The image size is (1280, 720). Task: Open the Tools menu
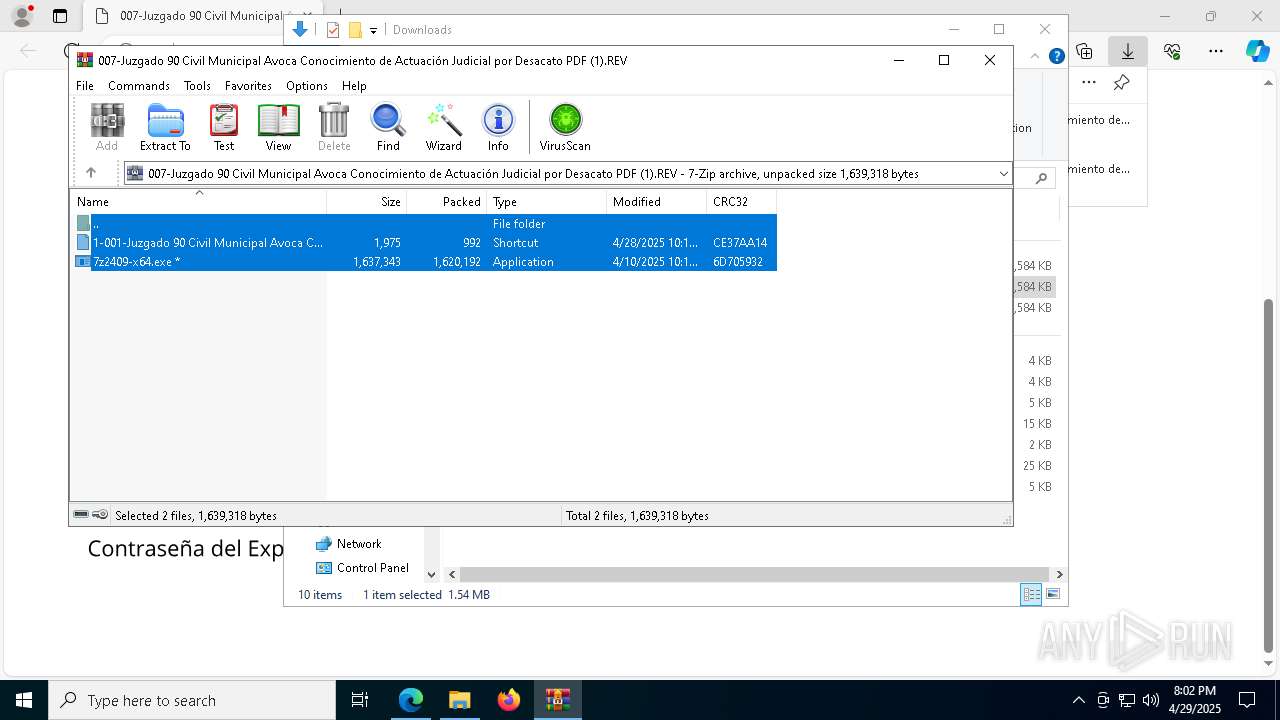[x=197, y=86]
